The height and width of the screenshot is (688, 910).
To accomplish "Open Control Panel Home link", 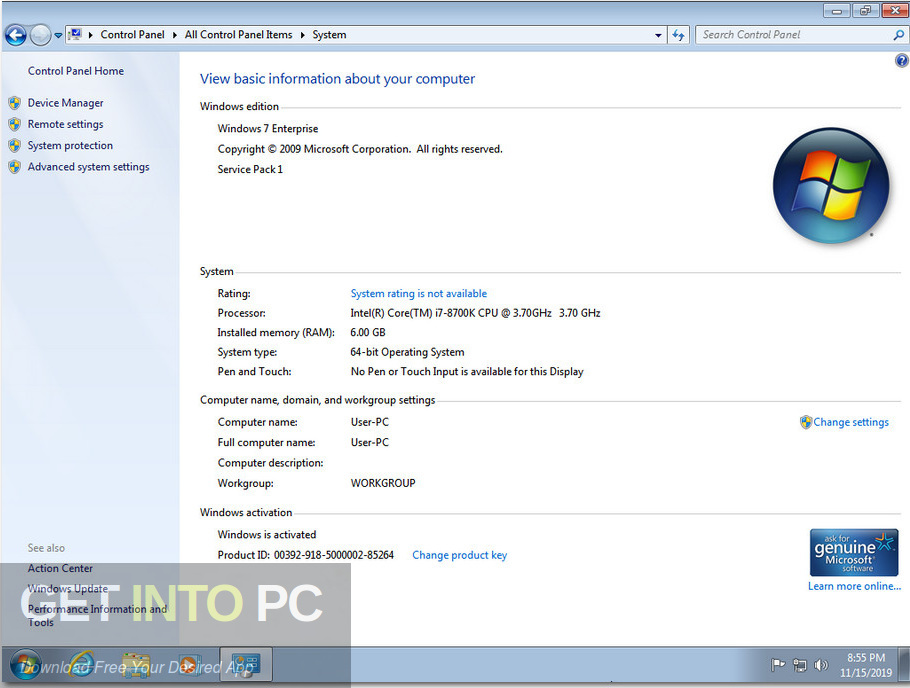I will coord(75,71).
